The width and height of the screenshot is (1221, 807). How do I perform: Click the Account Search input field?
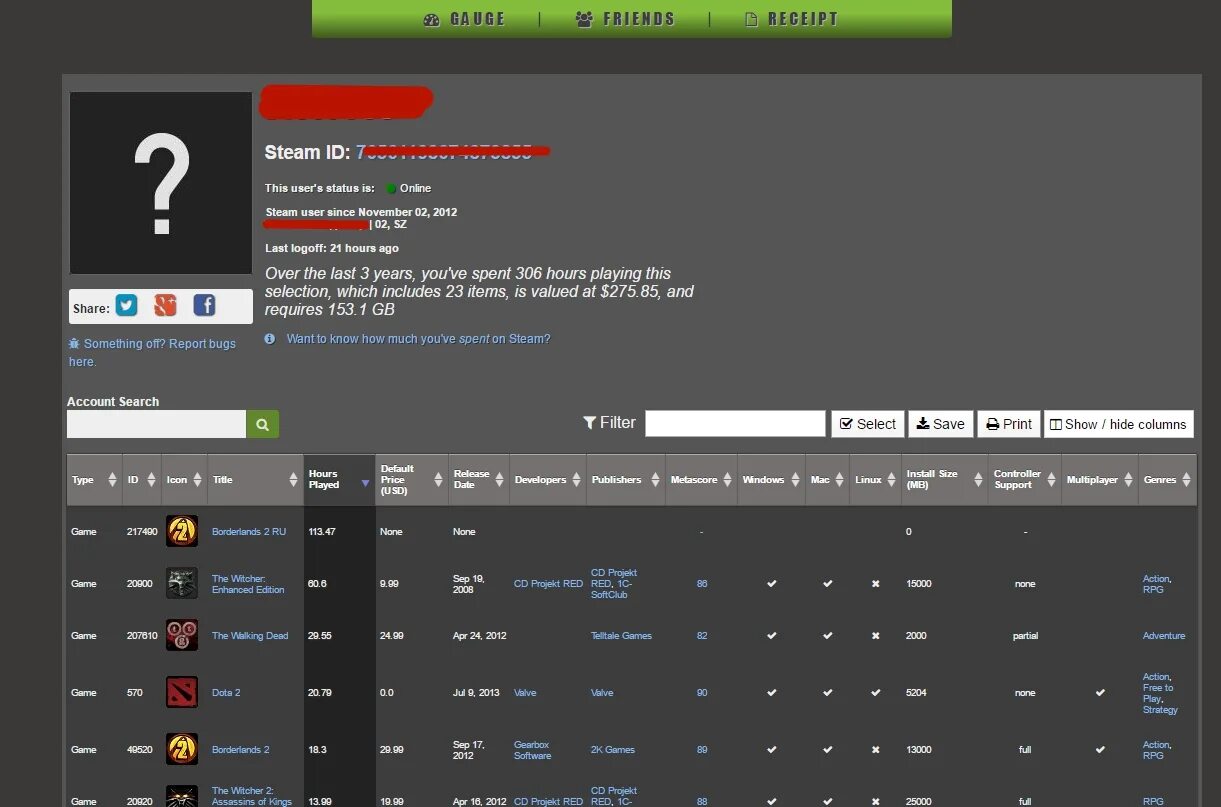click(x=156, y=424)
